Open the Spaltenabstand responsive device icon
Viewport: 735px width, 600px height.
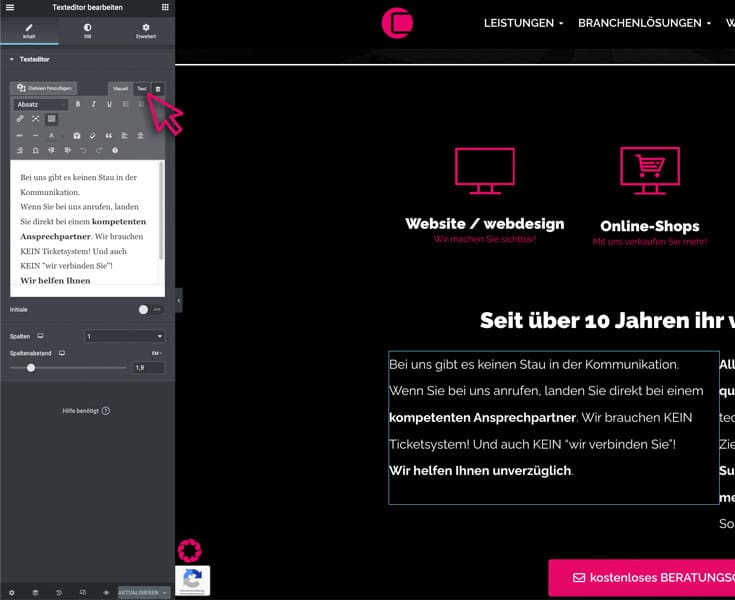pyautogui.click(x=62, y=353)
